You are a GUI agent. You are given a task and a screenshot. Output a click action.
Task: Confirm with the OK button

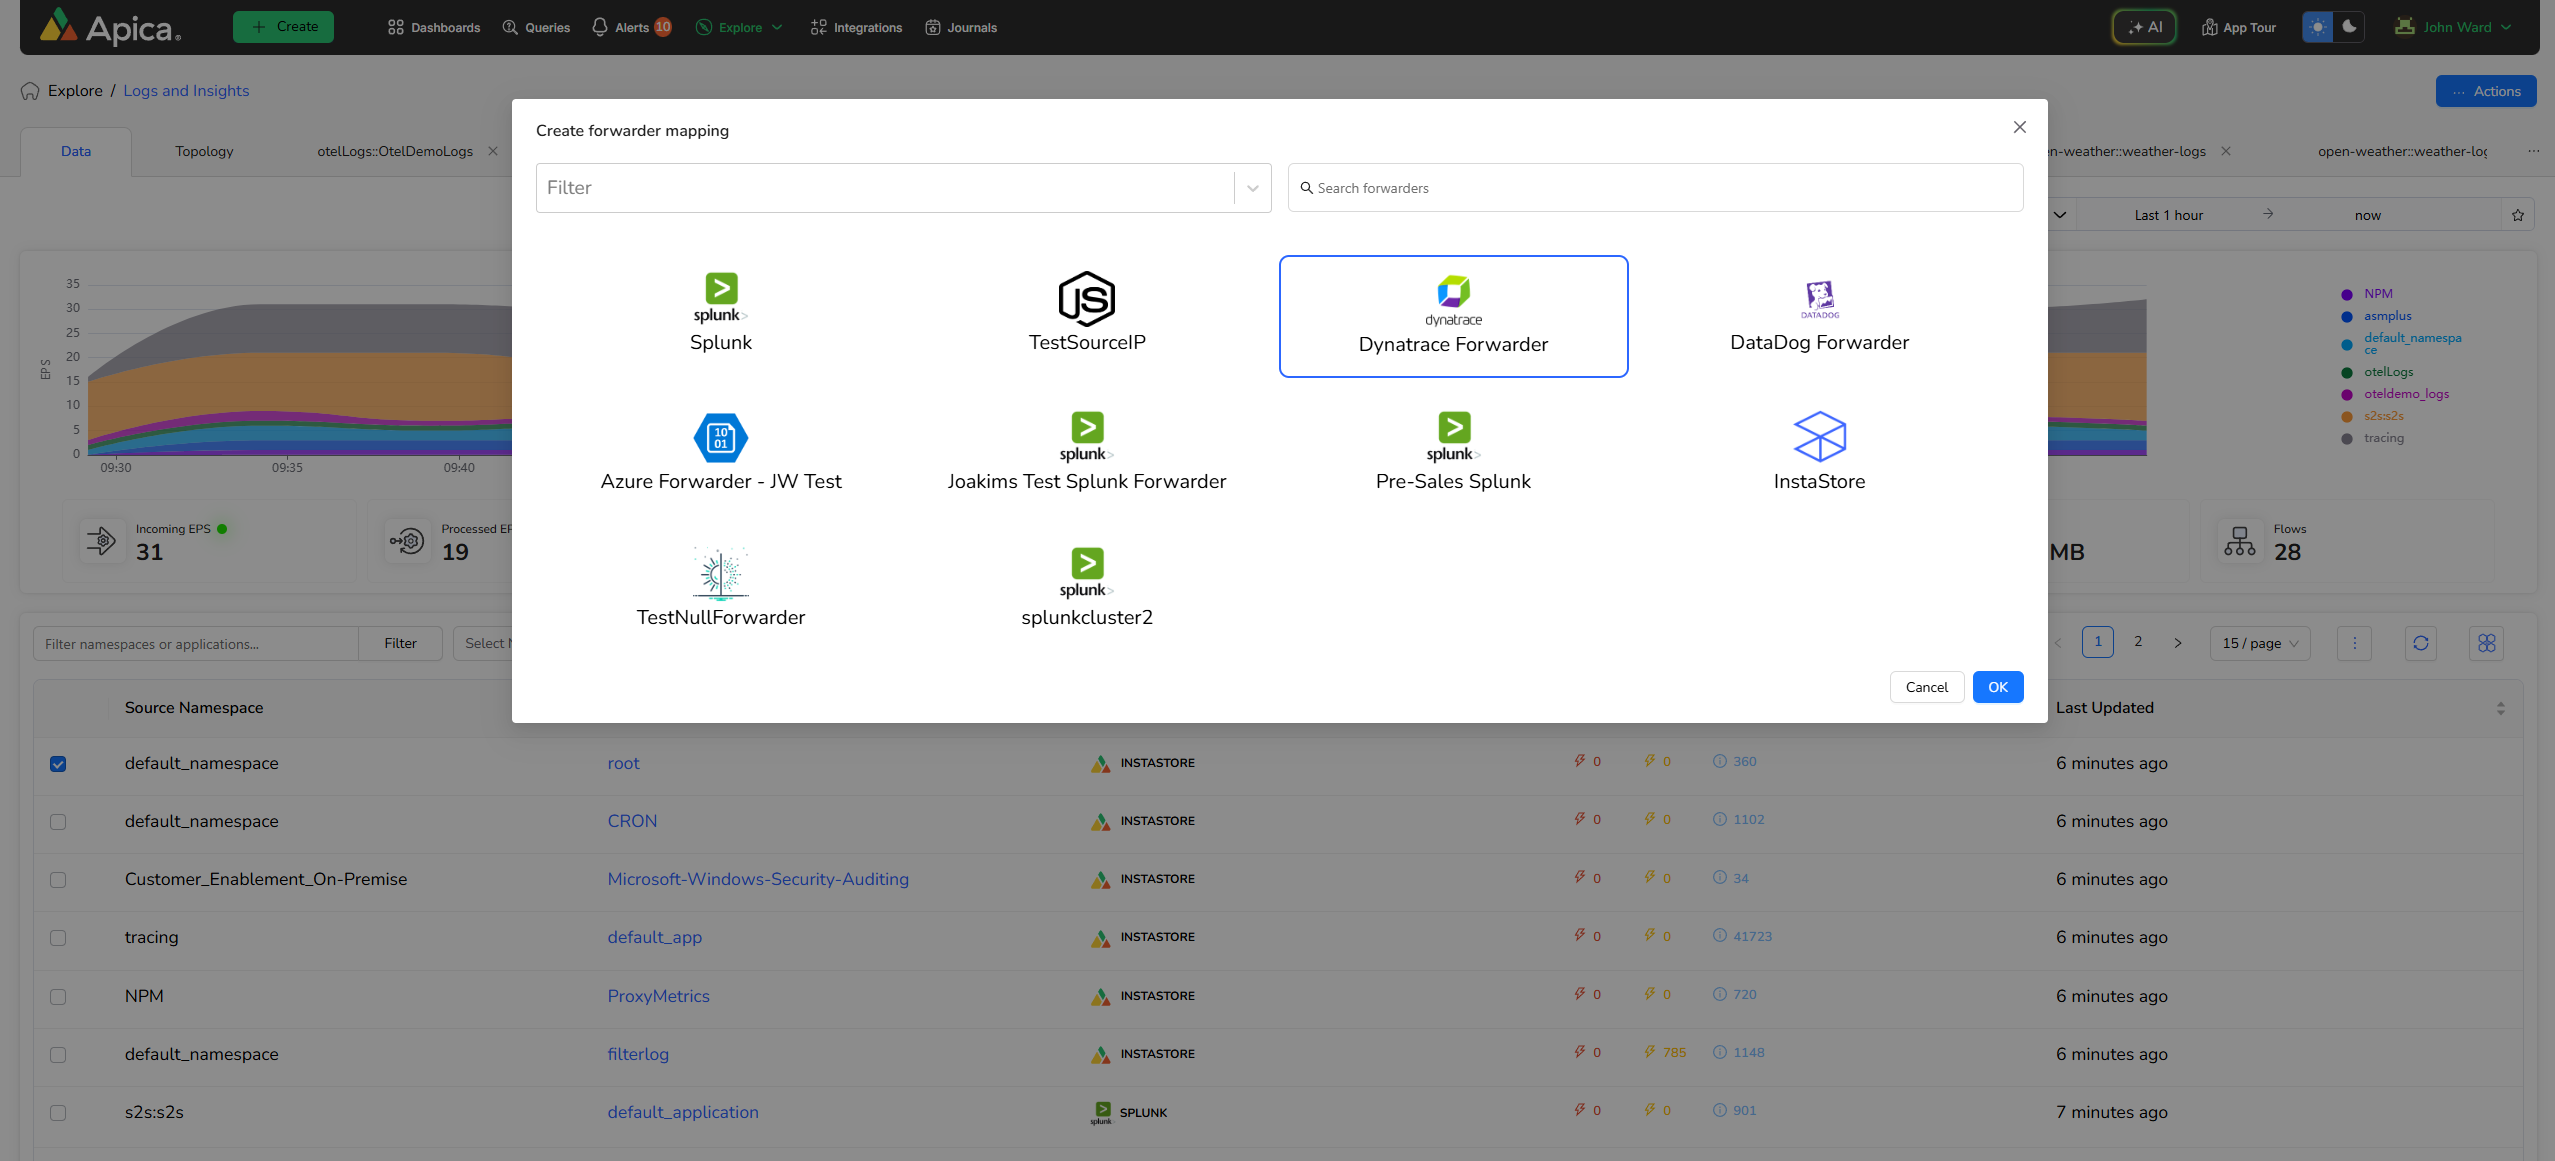coord(1997,687)
